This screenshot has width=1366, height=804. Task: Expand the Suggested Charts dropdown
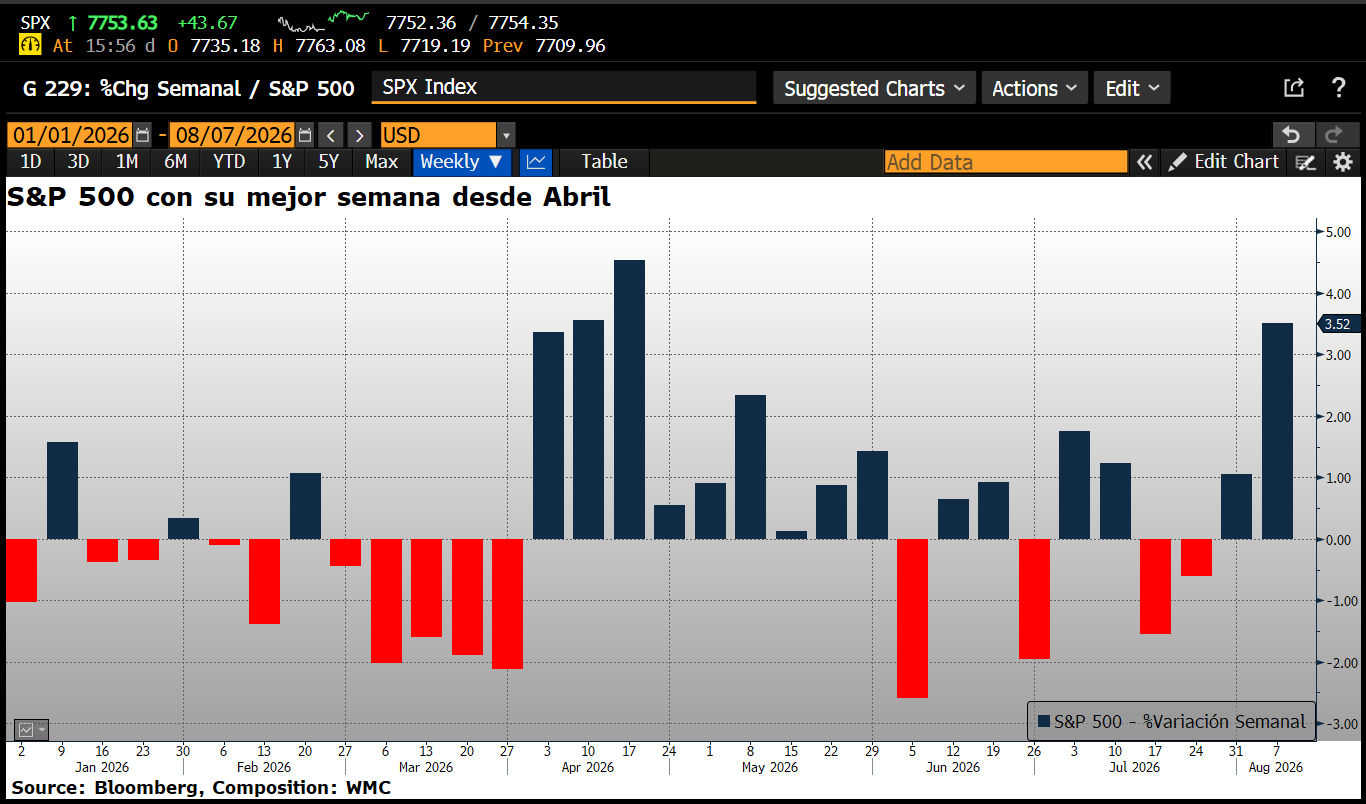click(875, 88)
